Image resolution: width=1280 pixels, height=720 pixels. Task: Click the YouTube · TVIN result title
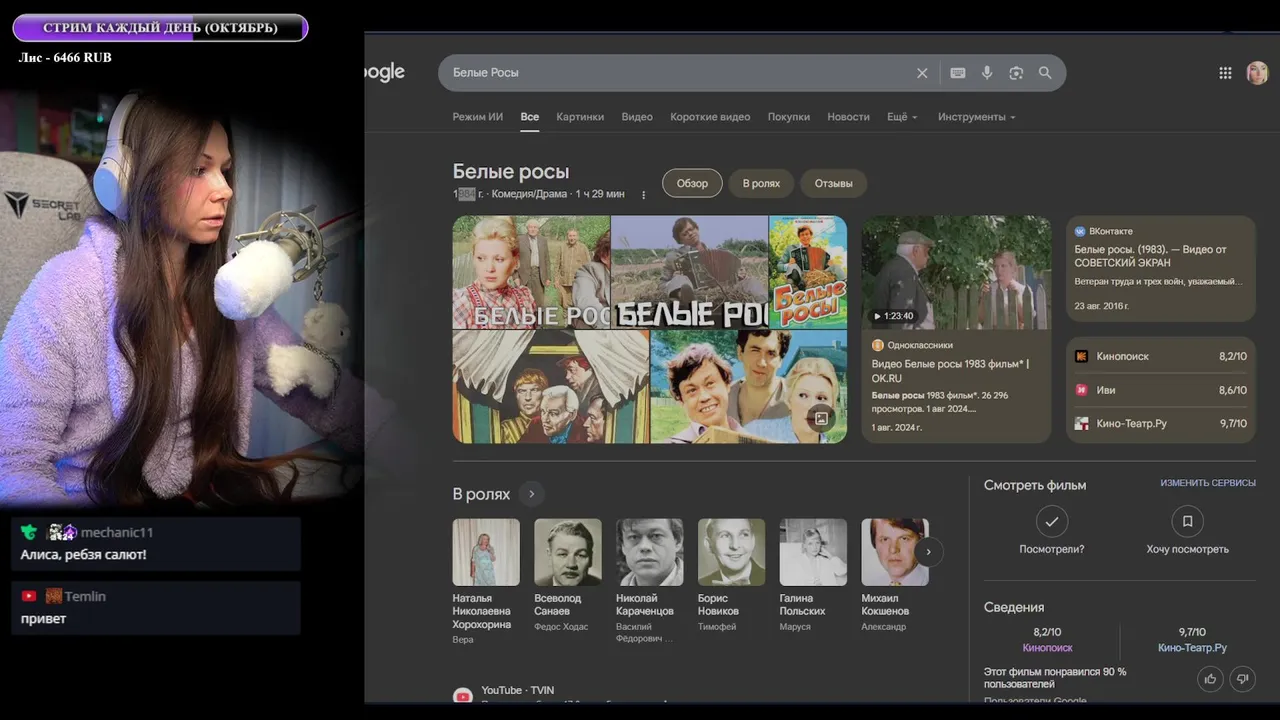517,690
